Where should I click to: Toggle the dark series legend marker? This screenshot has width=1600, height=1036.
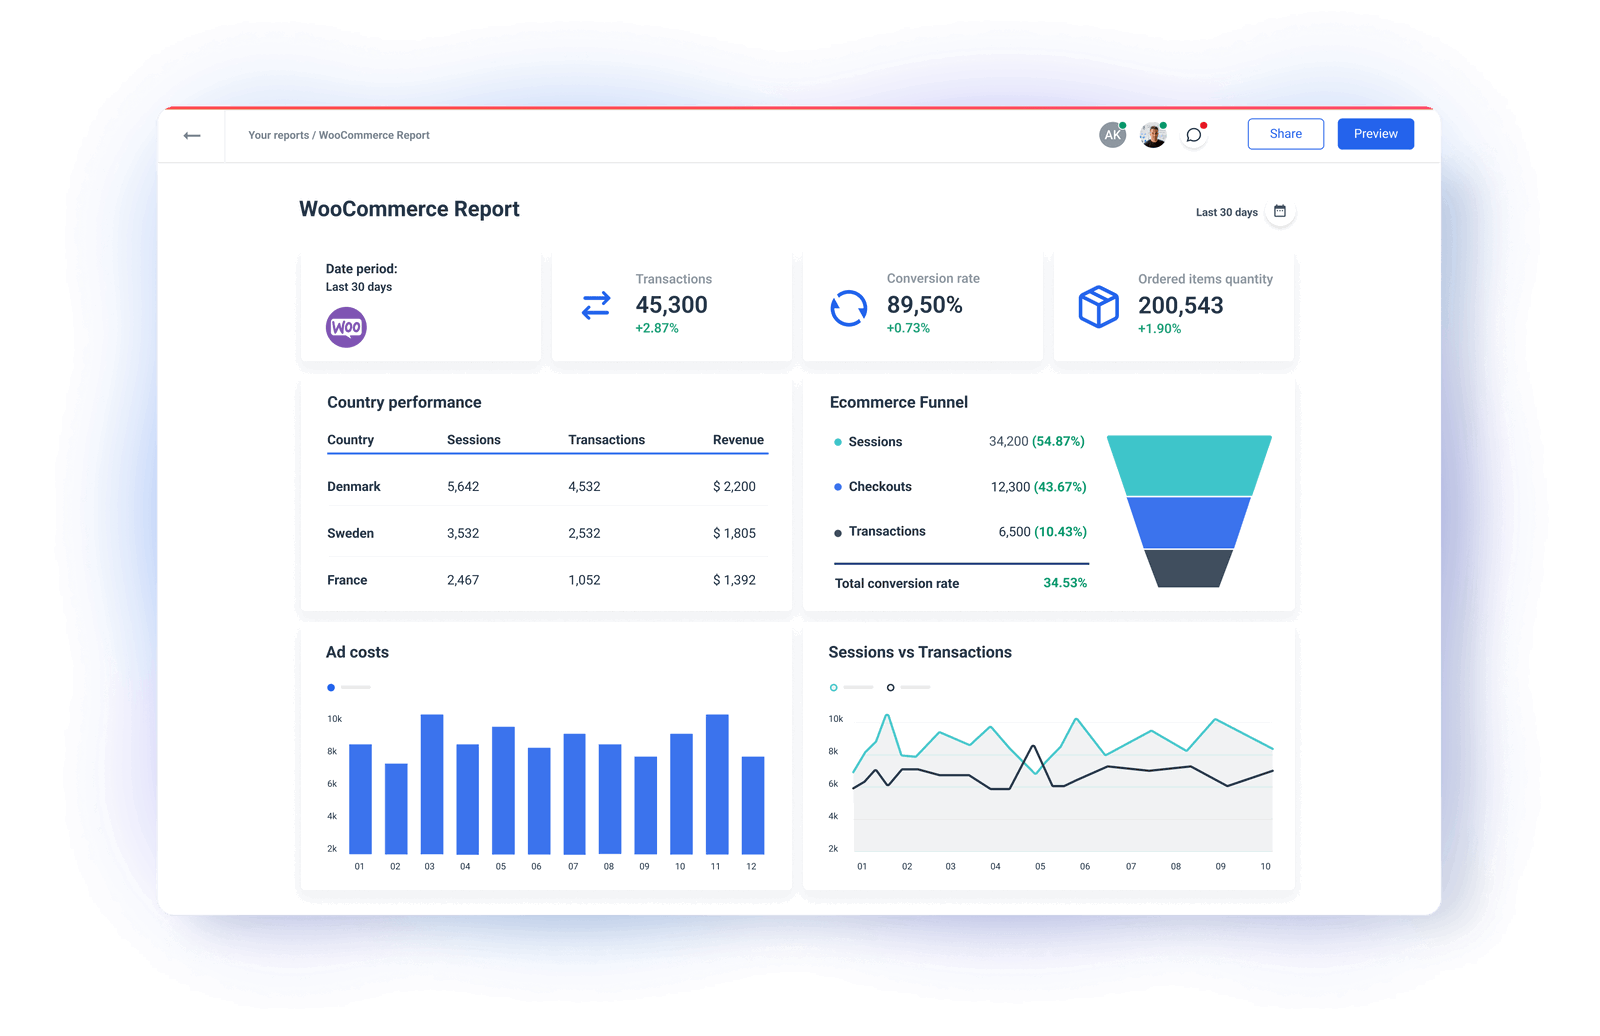[x=890, y=687]
